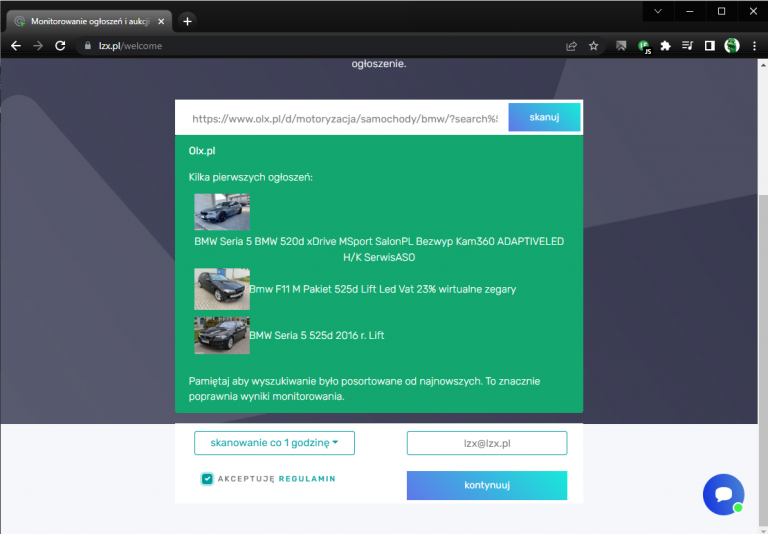Open a new browser tab

[187, 21]
